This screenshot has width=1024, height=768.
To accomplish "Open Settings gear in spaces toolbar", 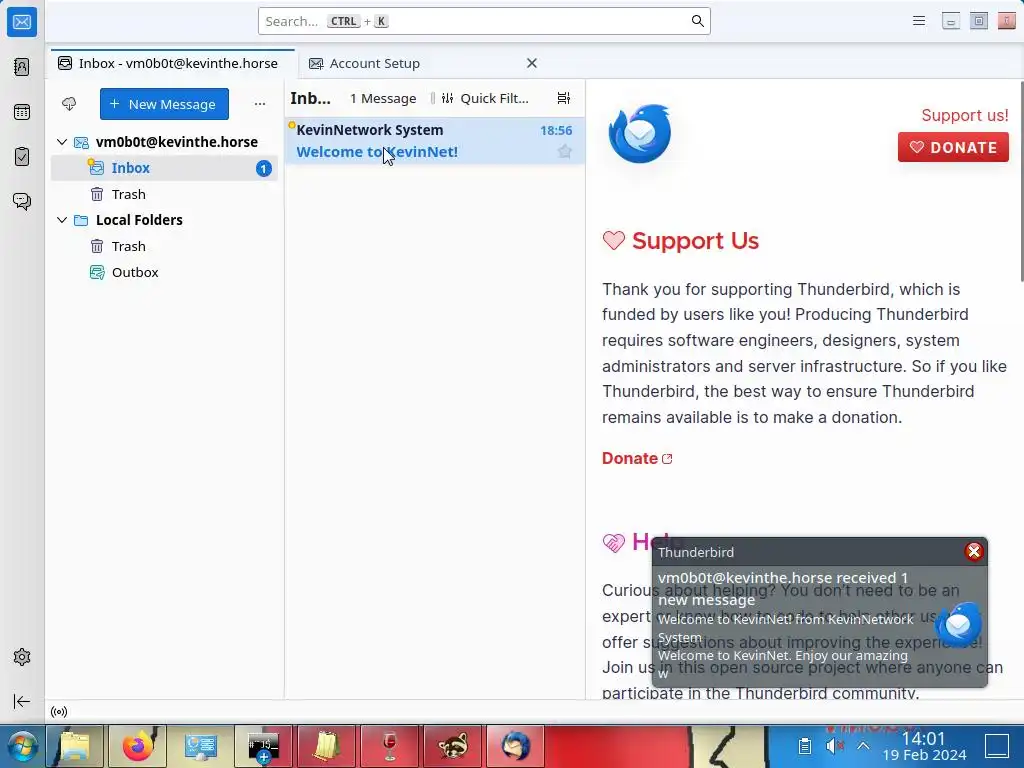I will coord(22,657).
